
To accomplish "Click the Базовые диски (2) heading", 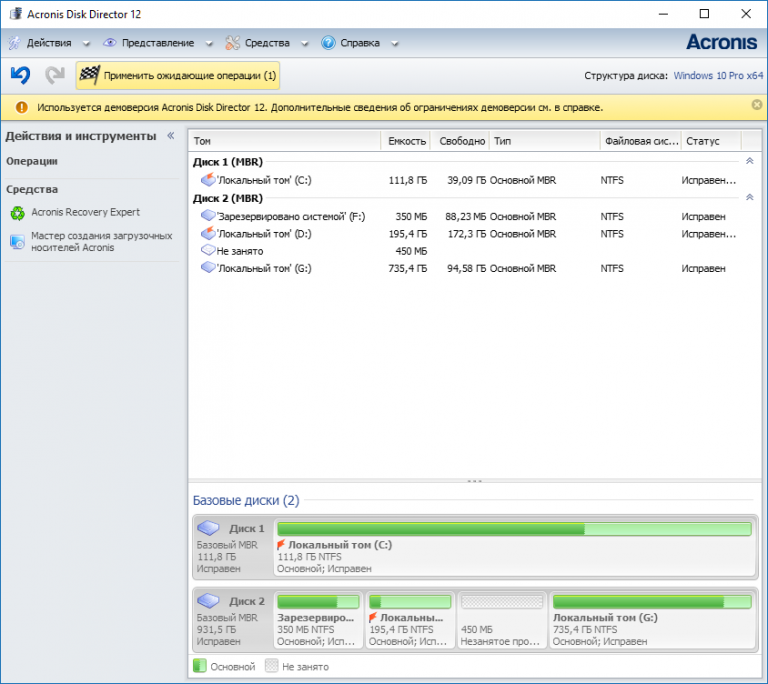I will [246, 500].
